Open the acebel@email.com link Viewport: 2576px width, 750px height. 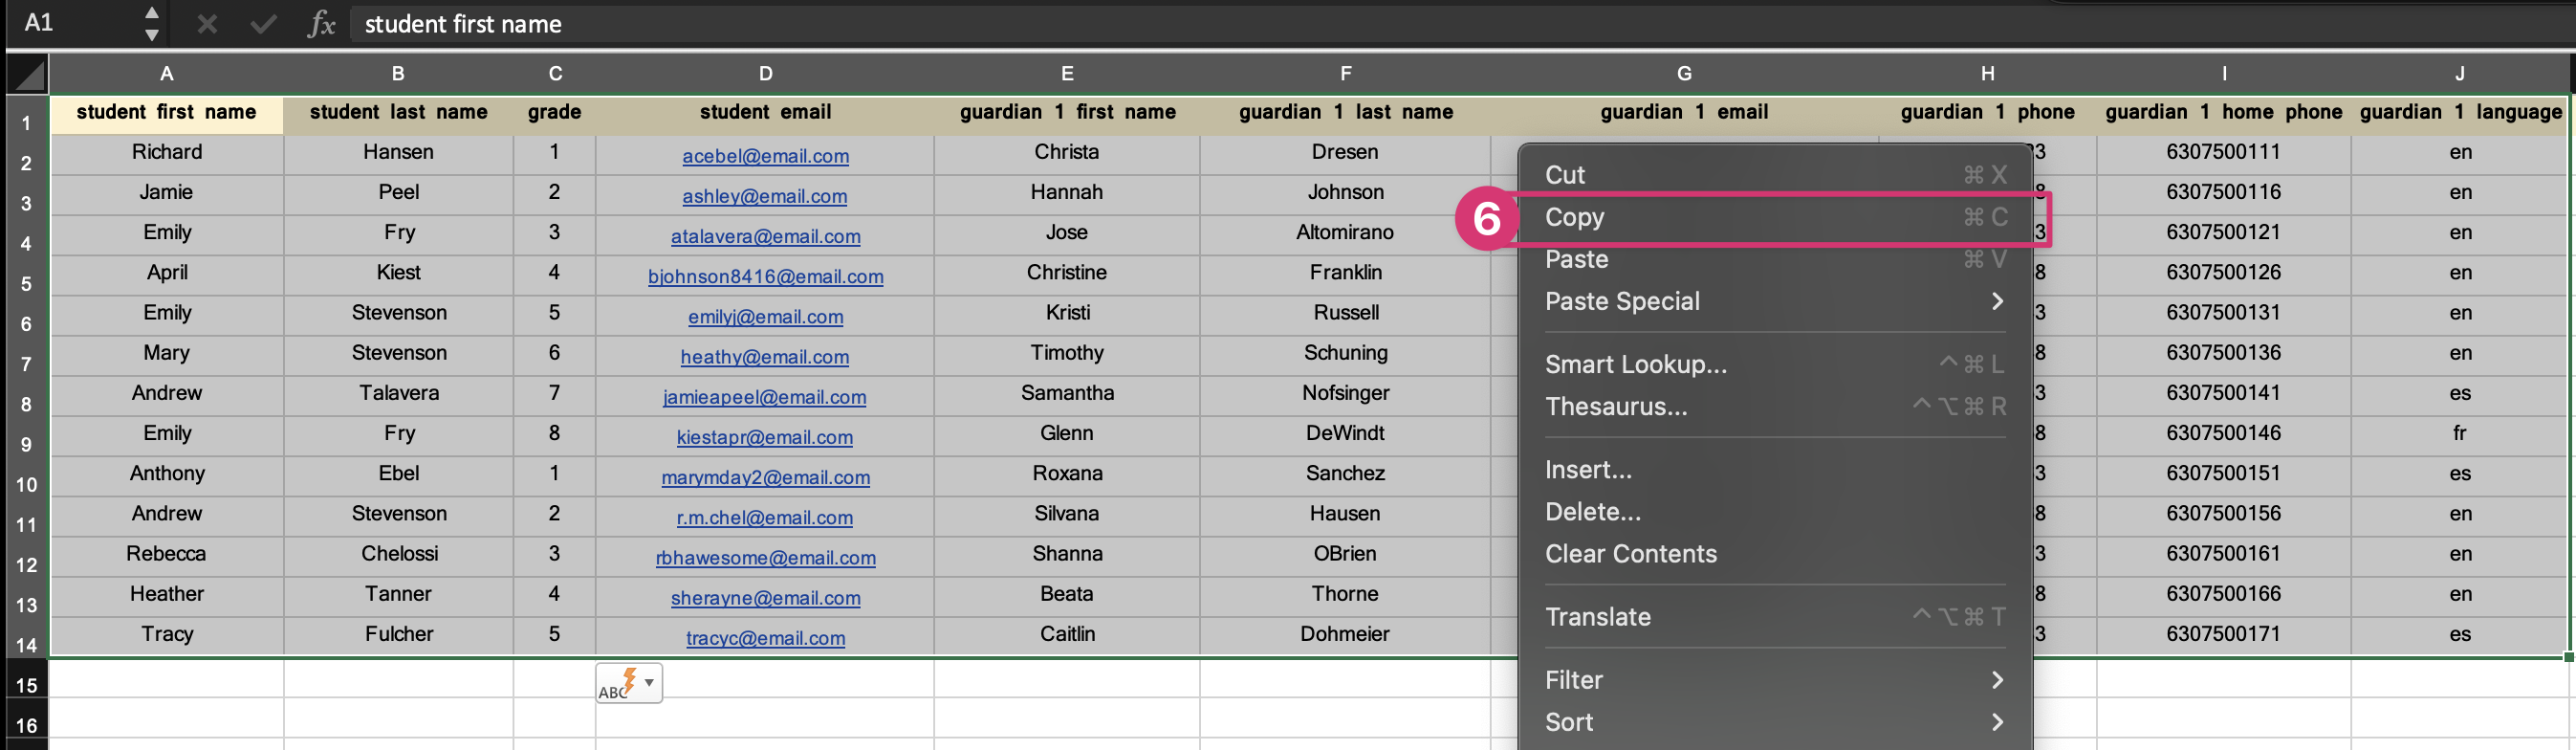click(765, 156)
